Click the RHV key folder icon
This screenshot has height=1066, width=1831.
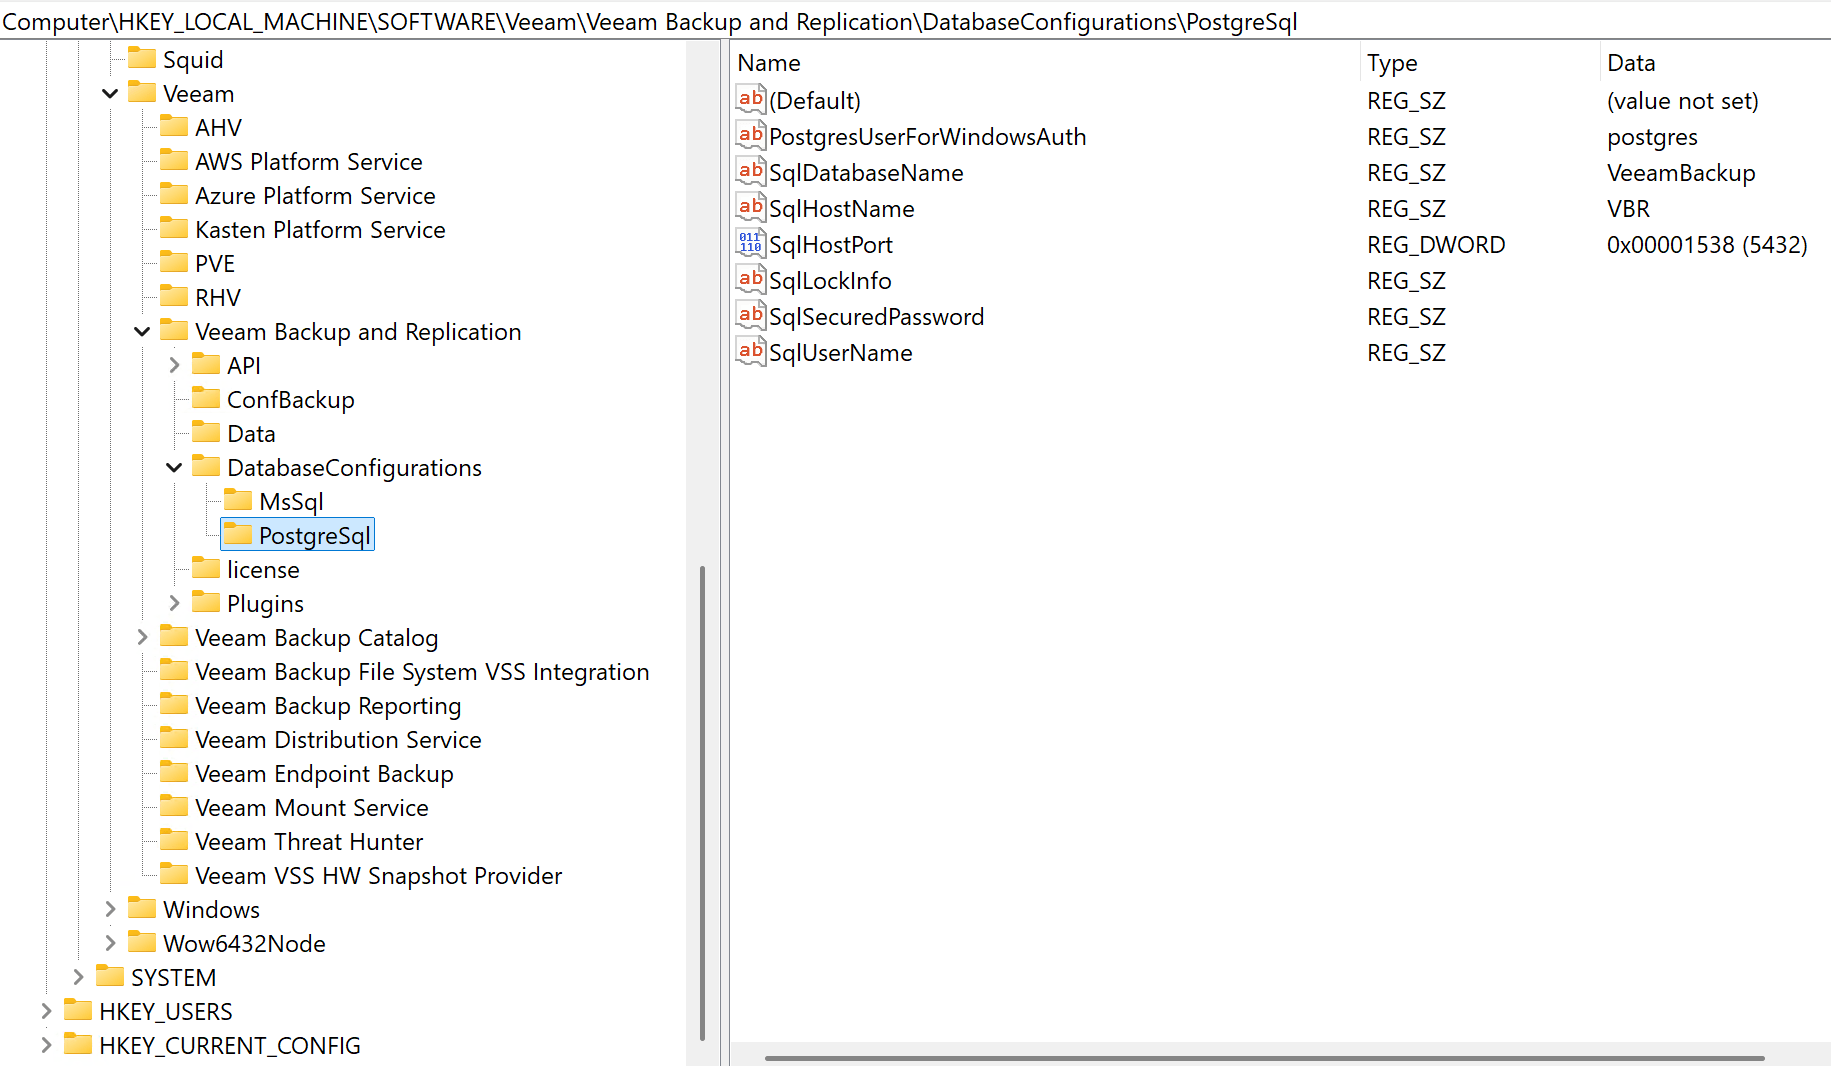(x=174, y=296)
